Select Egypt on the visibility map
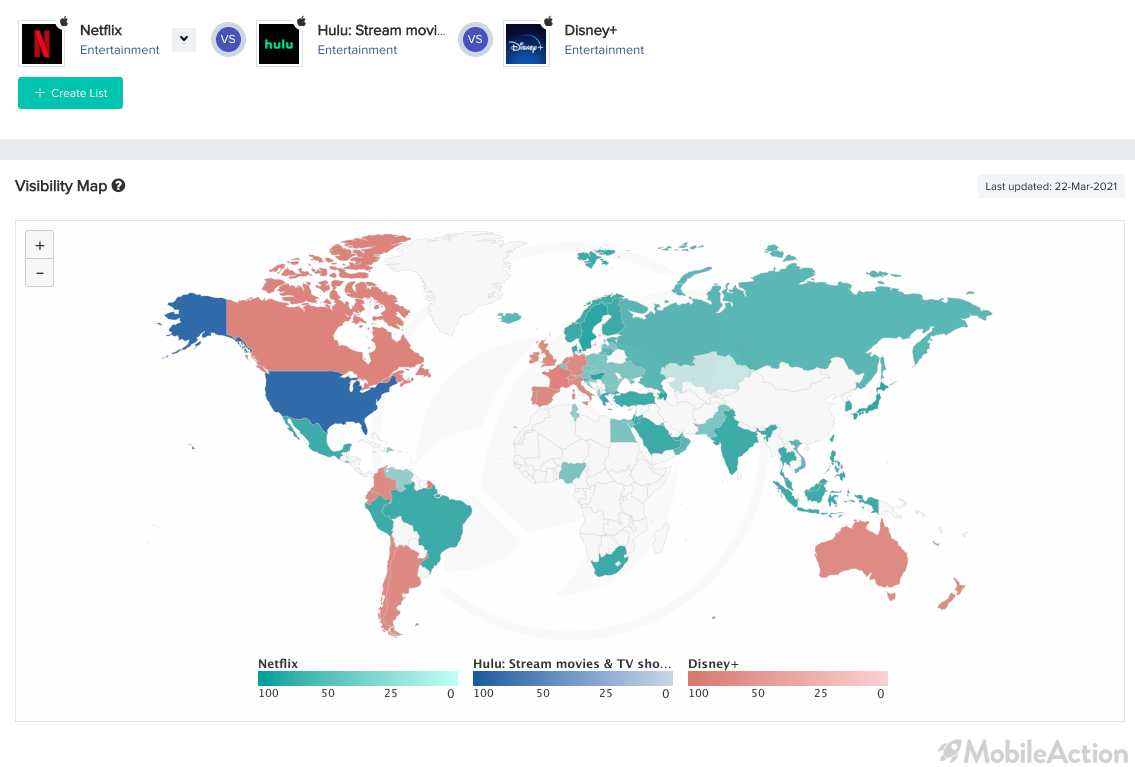This screenshot has height=767, width=1135. click(x=621, y=431)
